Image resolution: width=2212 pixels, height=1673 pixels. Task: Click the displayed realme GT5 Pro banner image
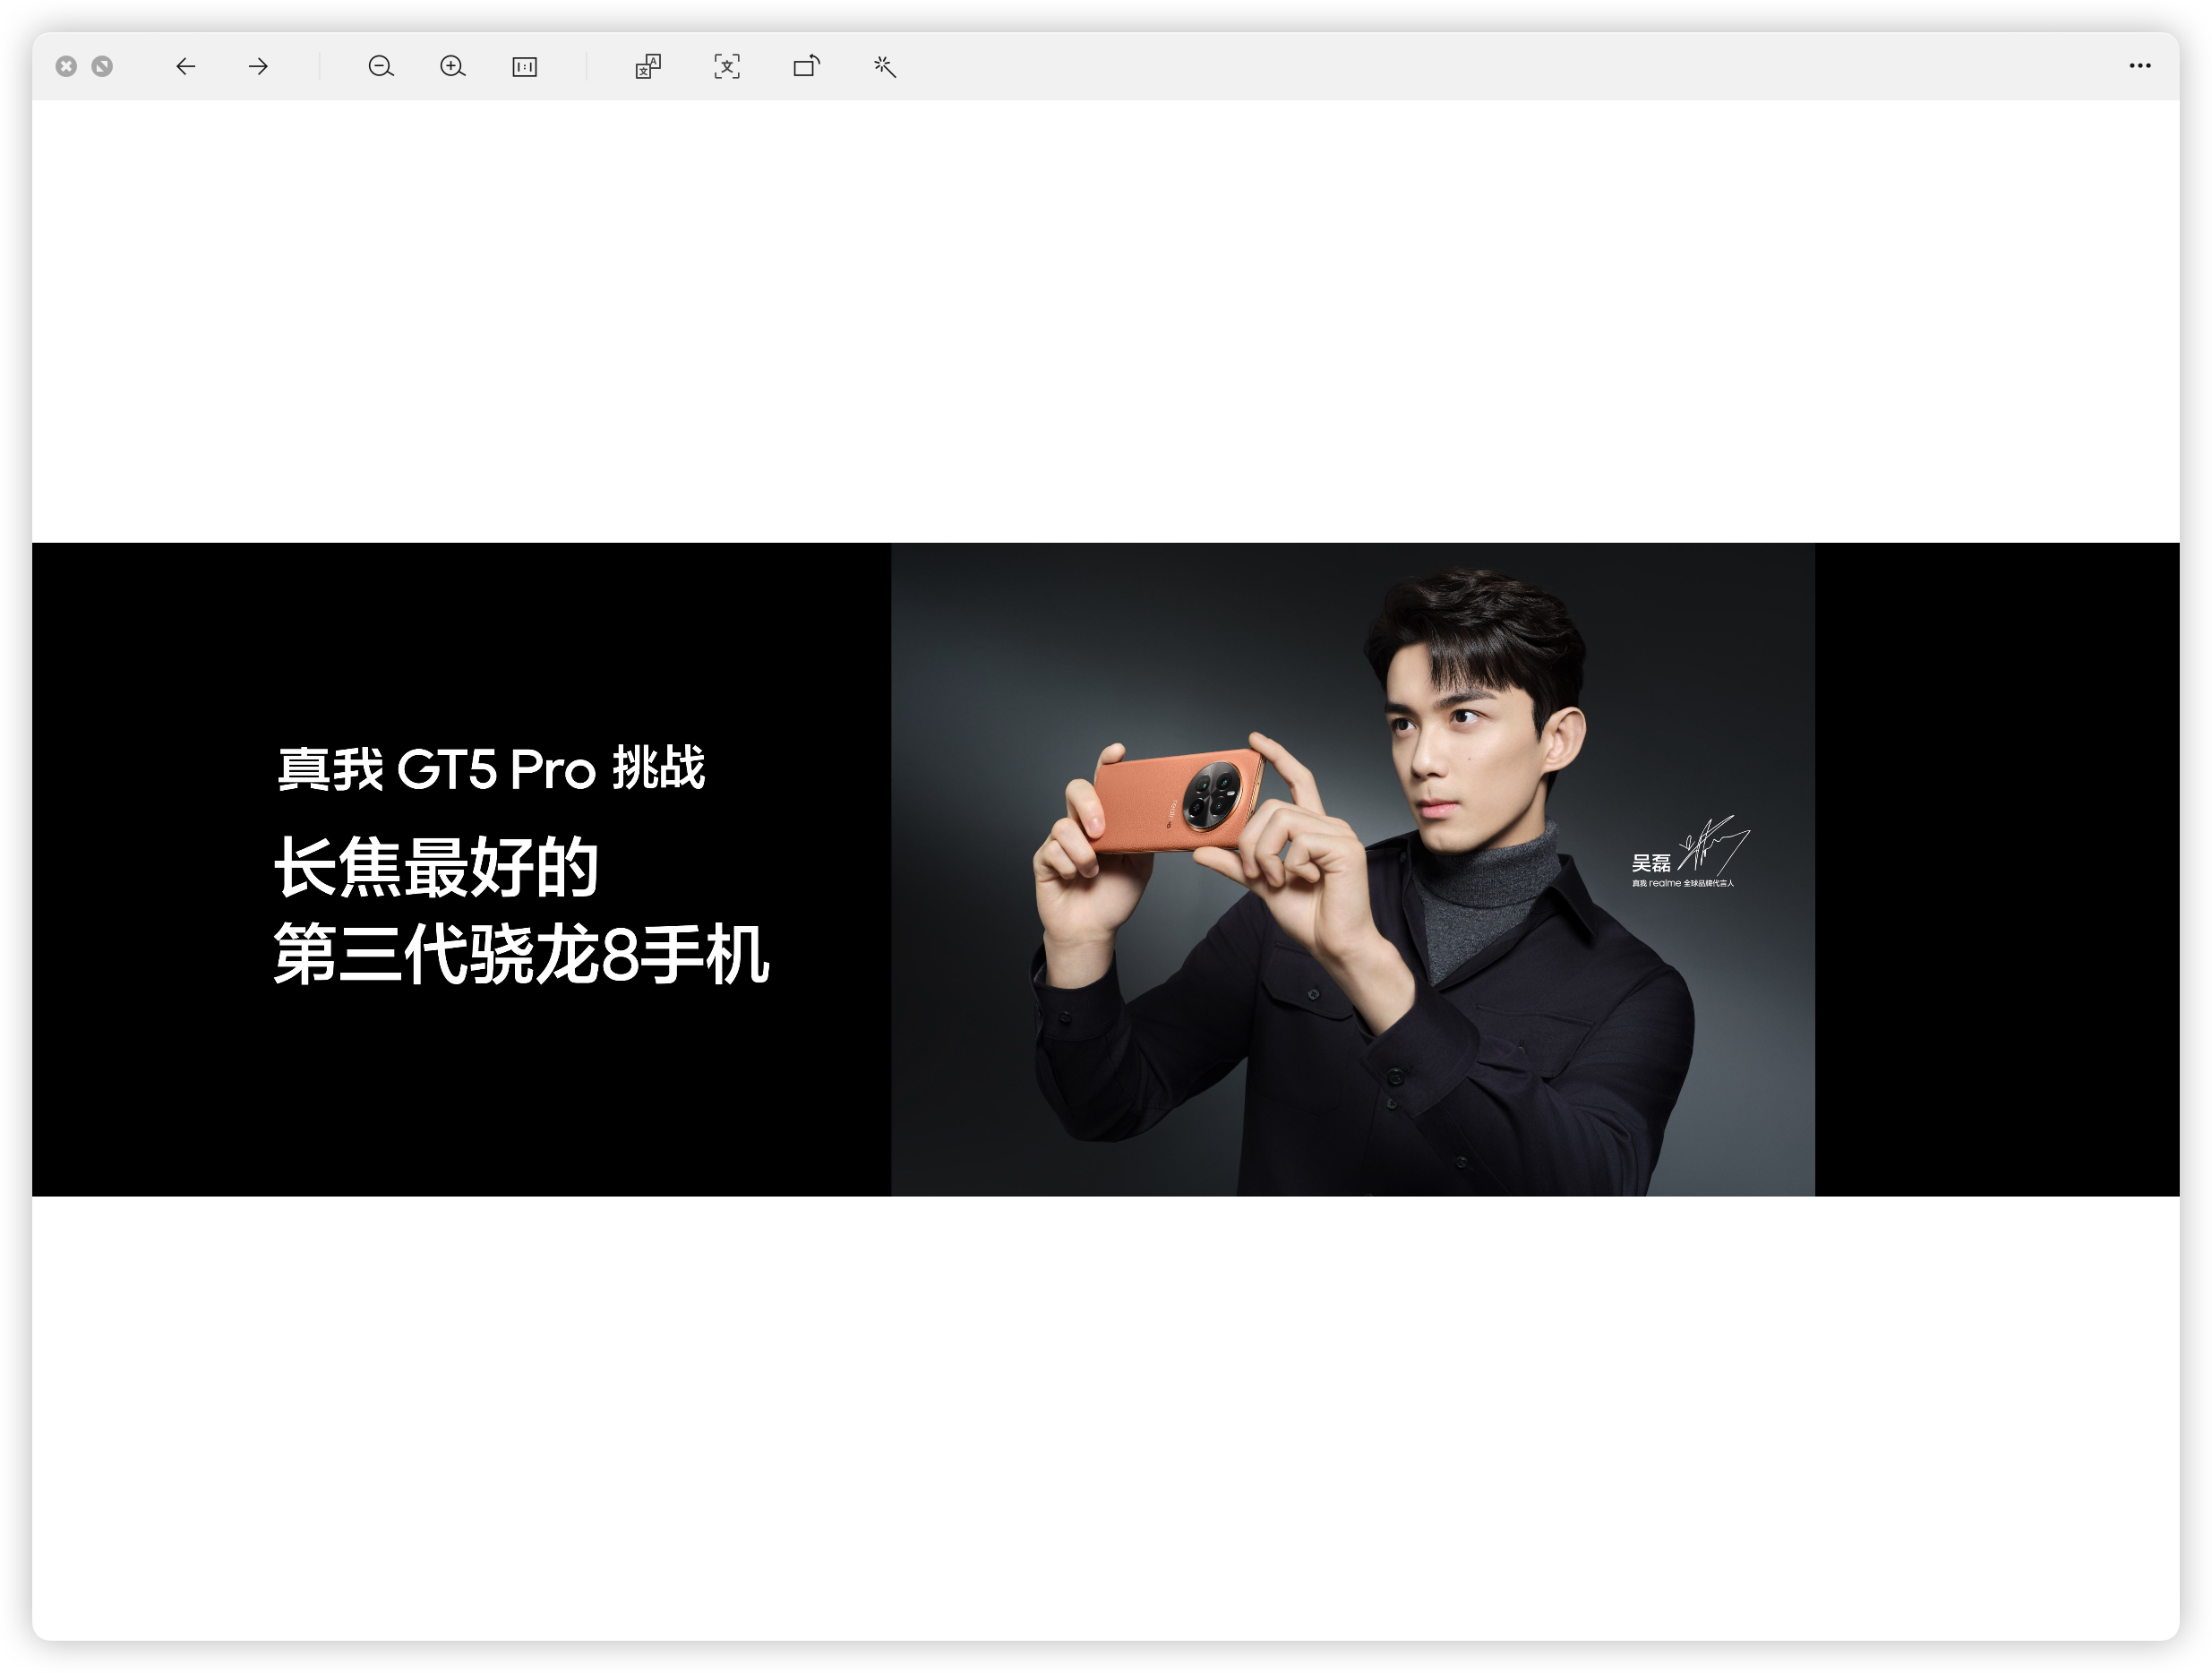1105,869
